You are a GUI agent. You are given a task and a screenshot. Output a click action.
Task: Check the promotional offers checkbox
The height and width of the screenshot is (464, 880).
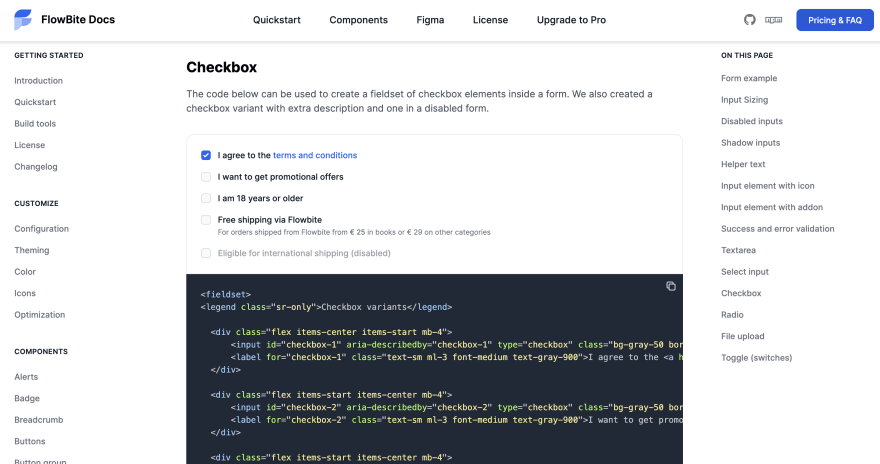[x=206, y=177]
